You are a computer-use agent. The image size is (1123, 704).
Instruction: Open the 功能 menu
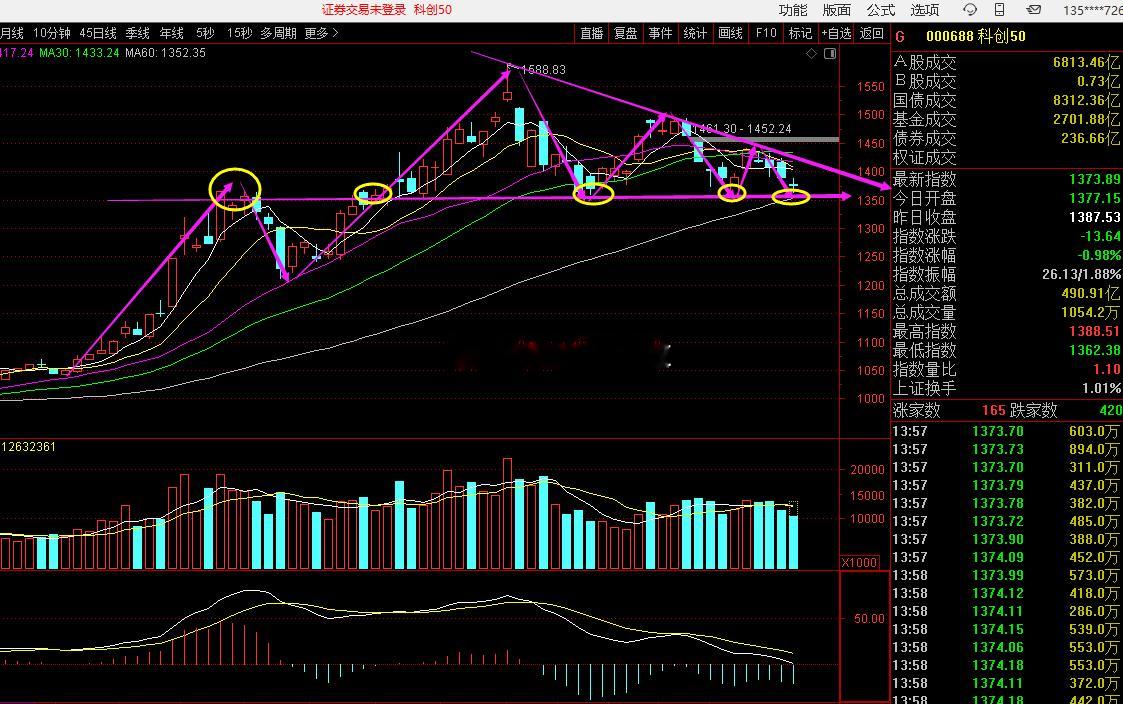[793, 10]
